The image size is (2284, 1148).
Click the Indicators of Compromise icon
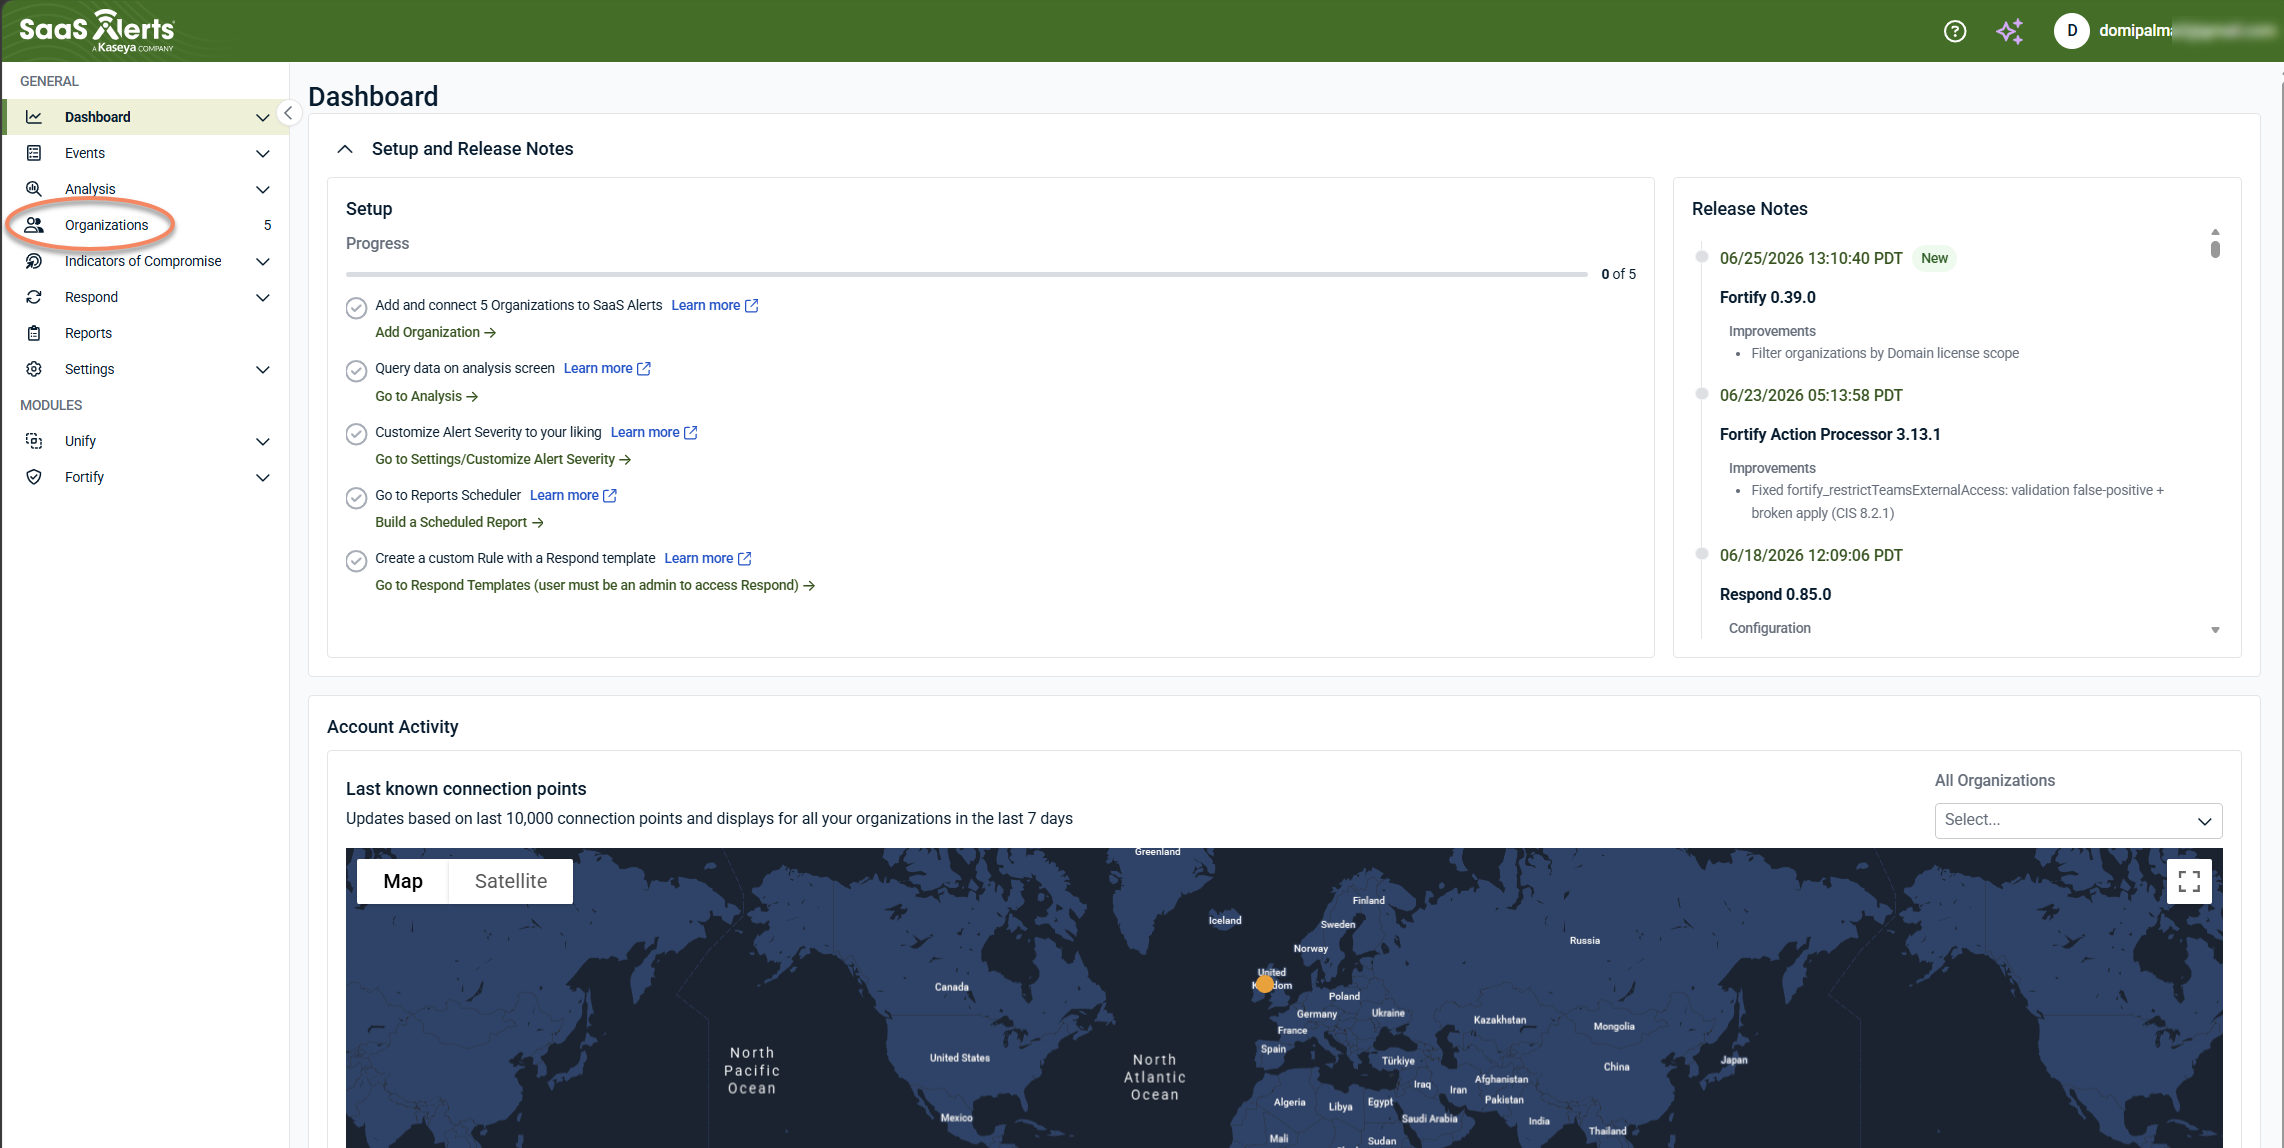pos(34,261)
